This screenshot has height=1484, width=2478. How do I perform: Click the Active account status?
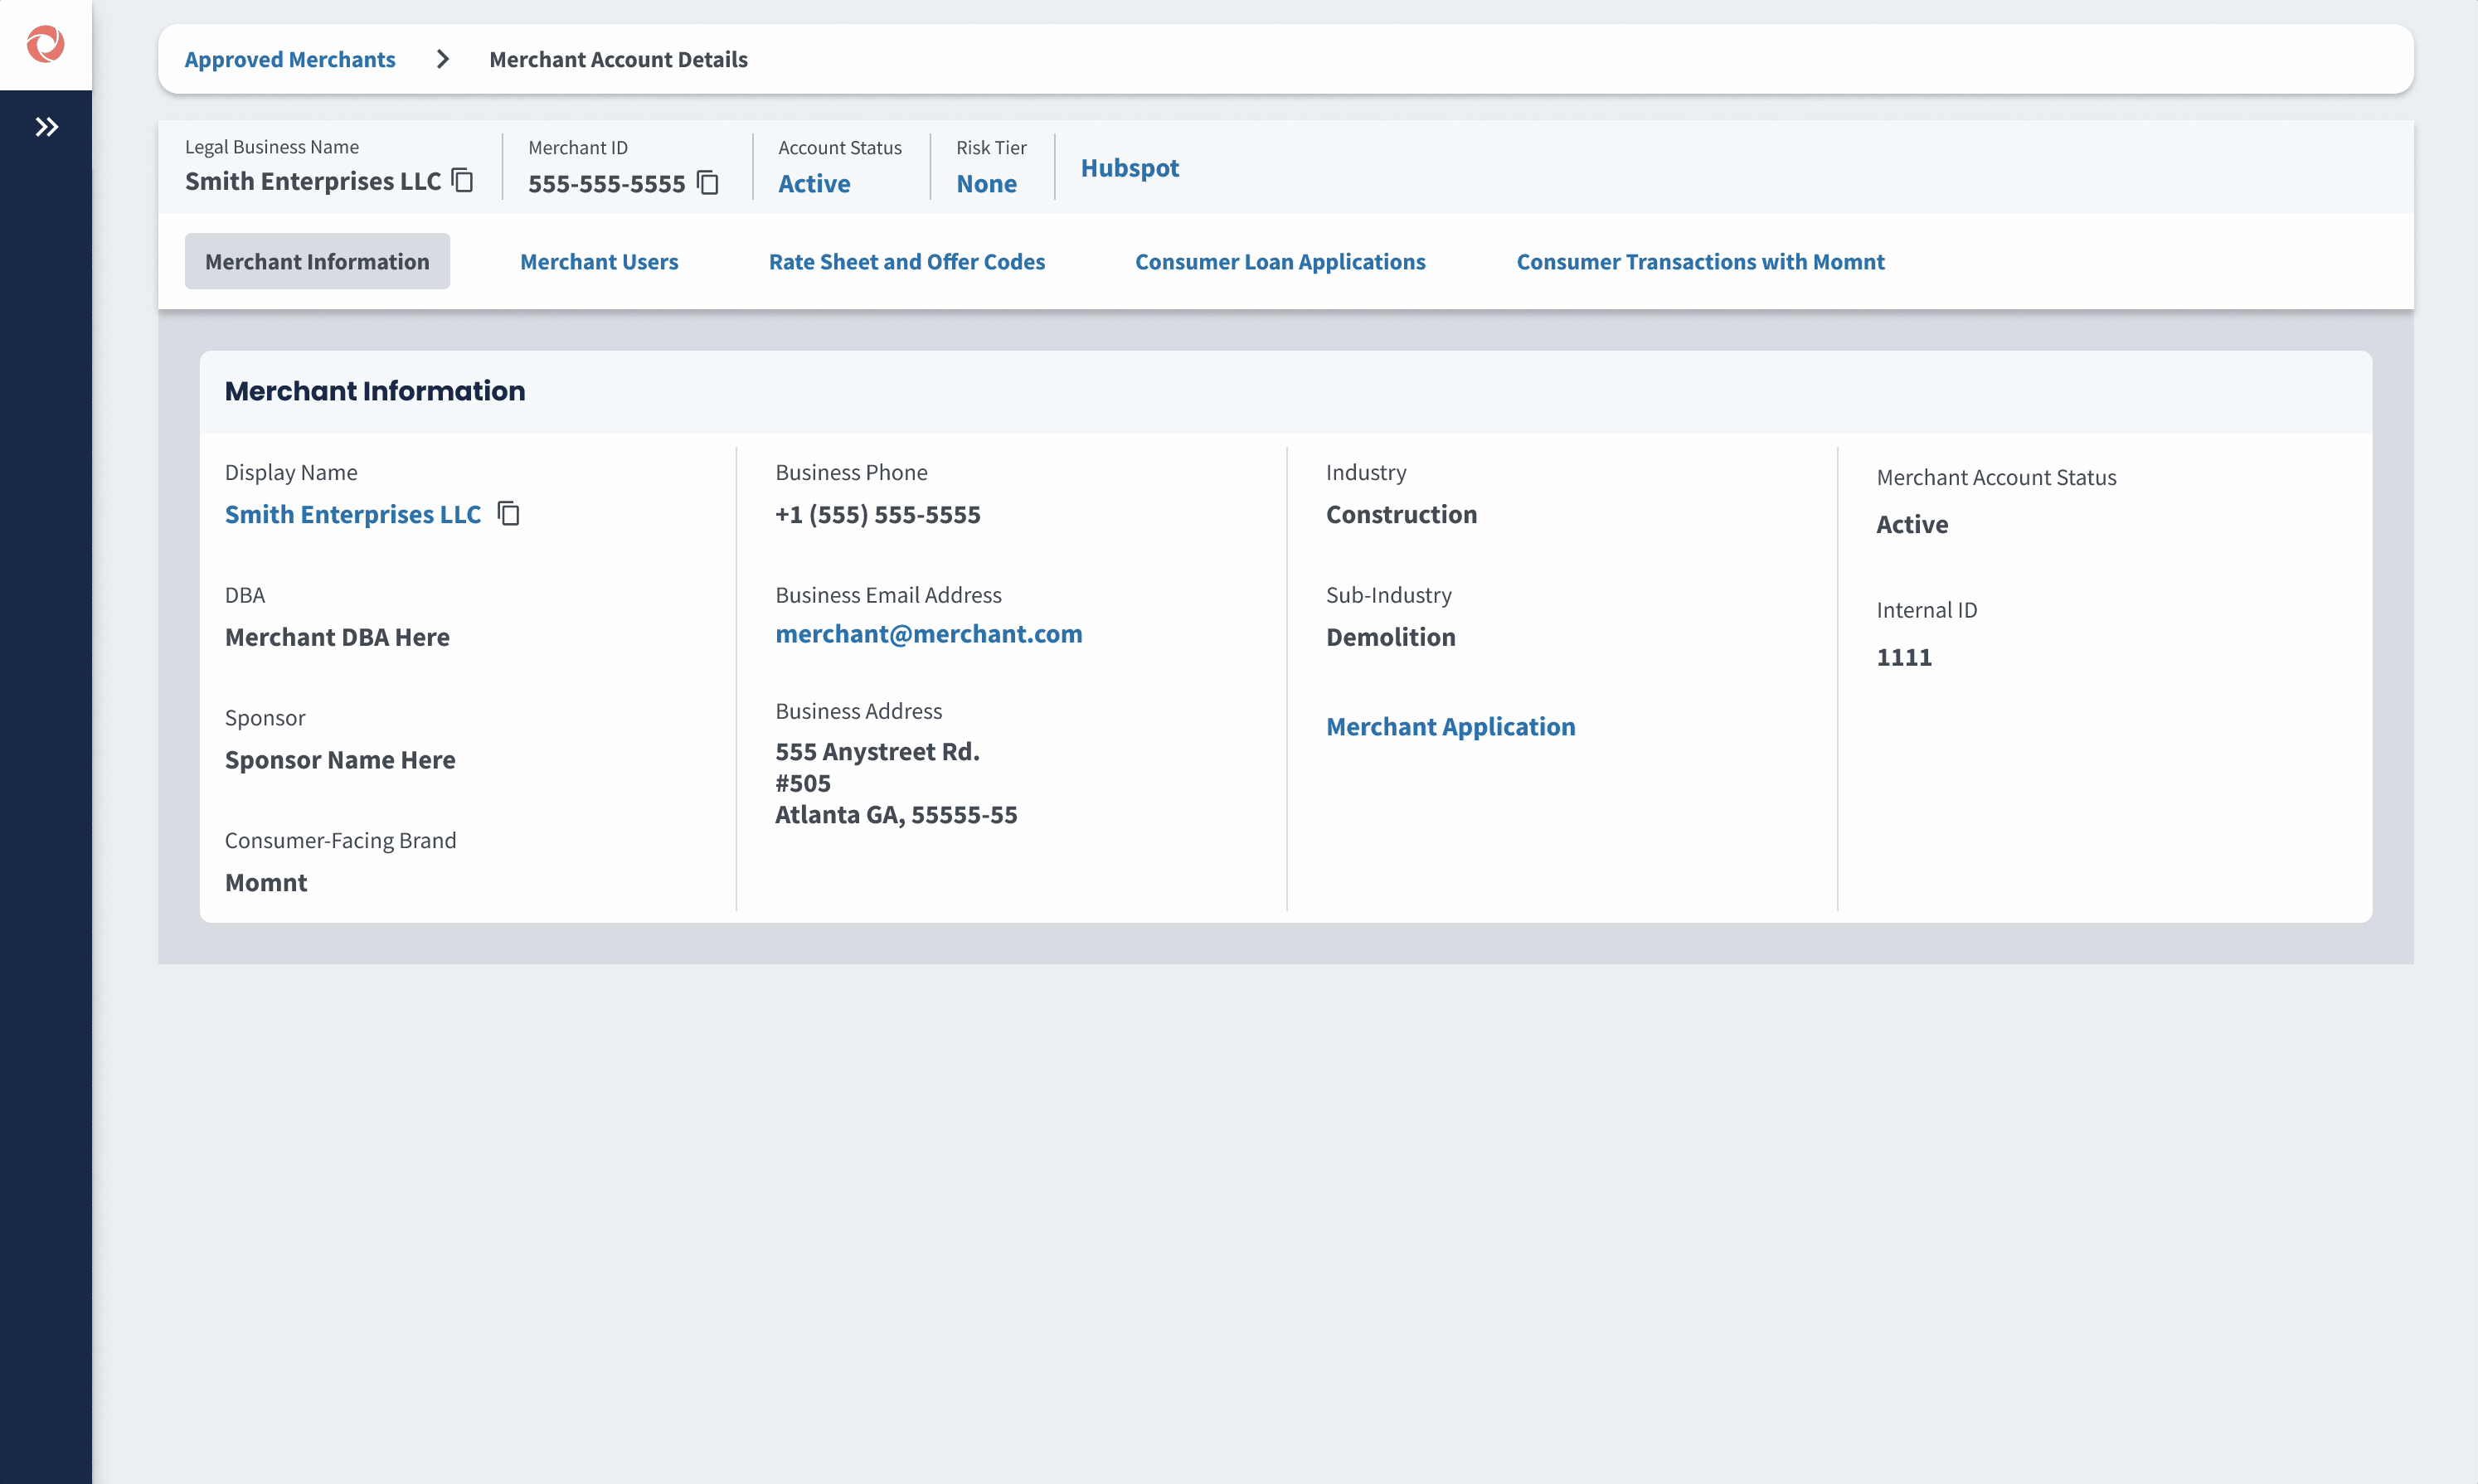click(814, 183)
